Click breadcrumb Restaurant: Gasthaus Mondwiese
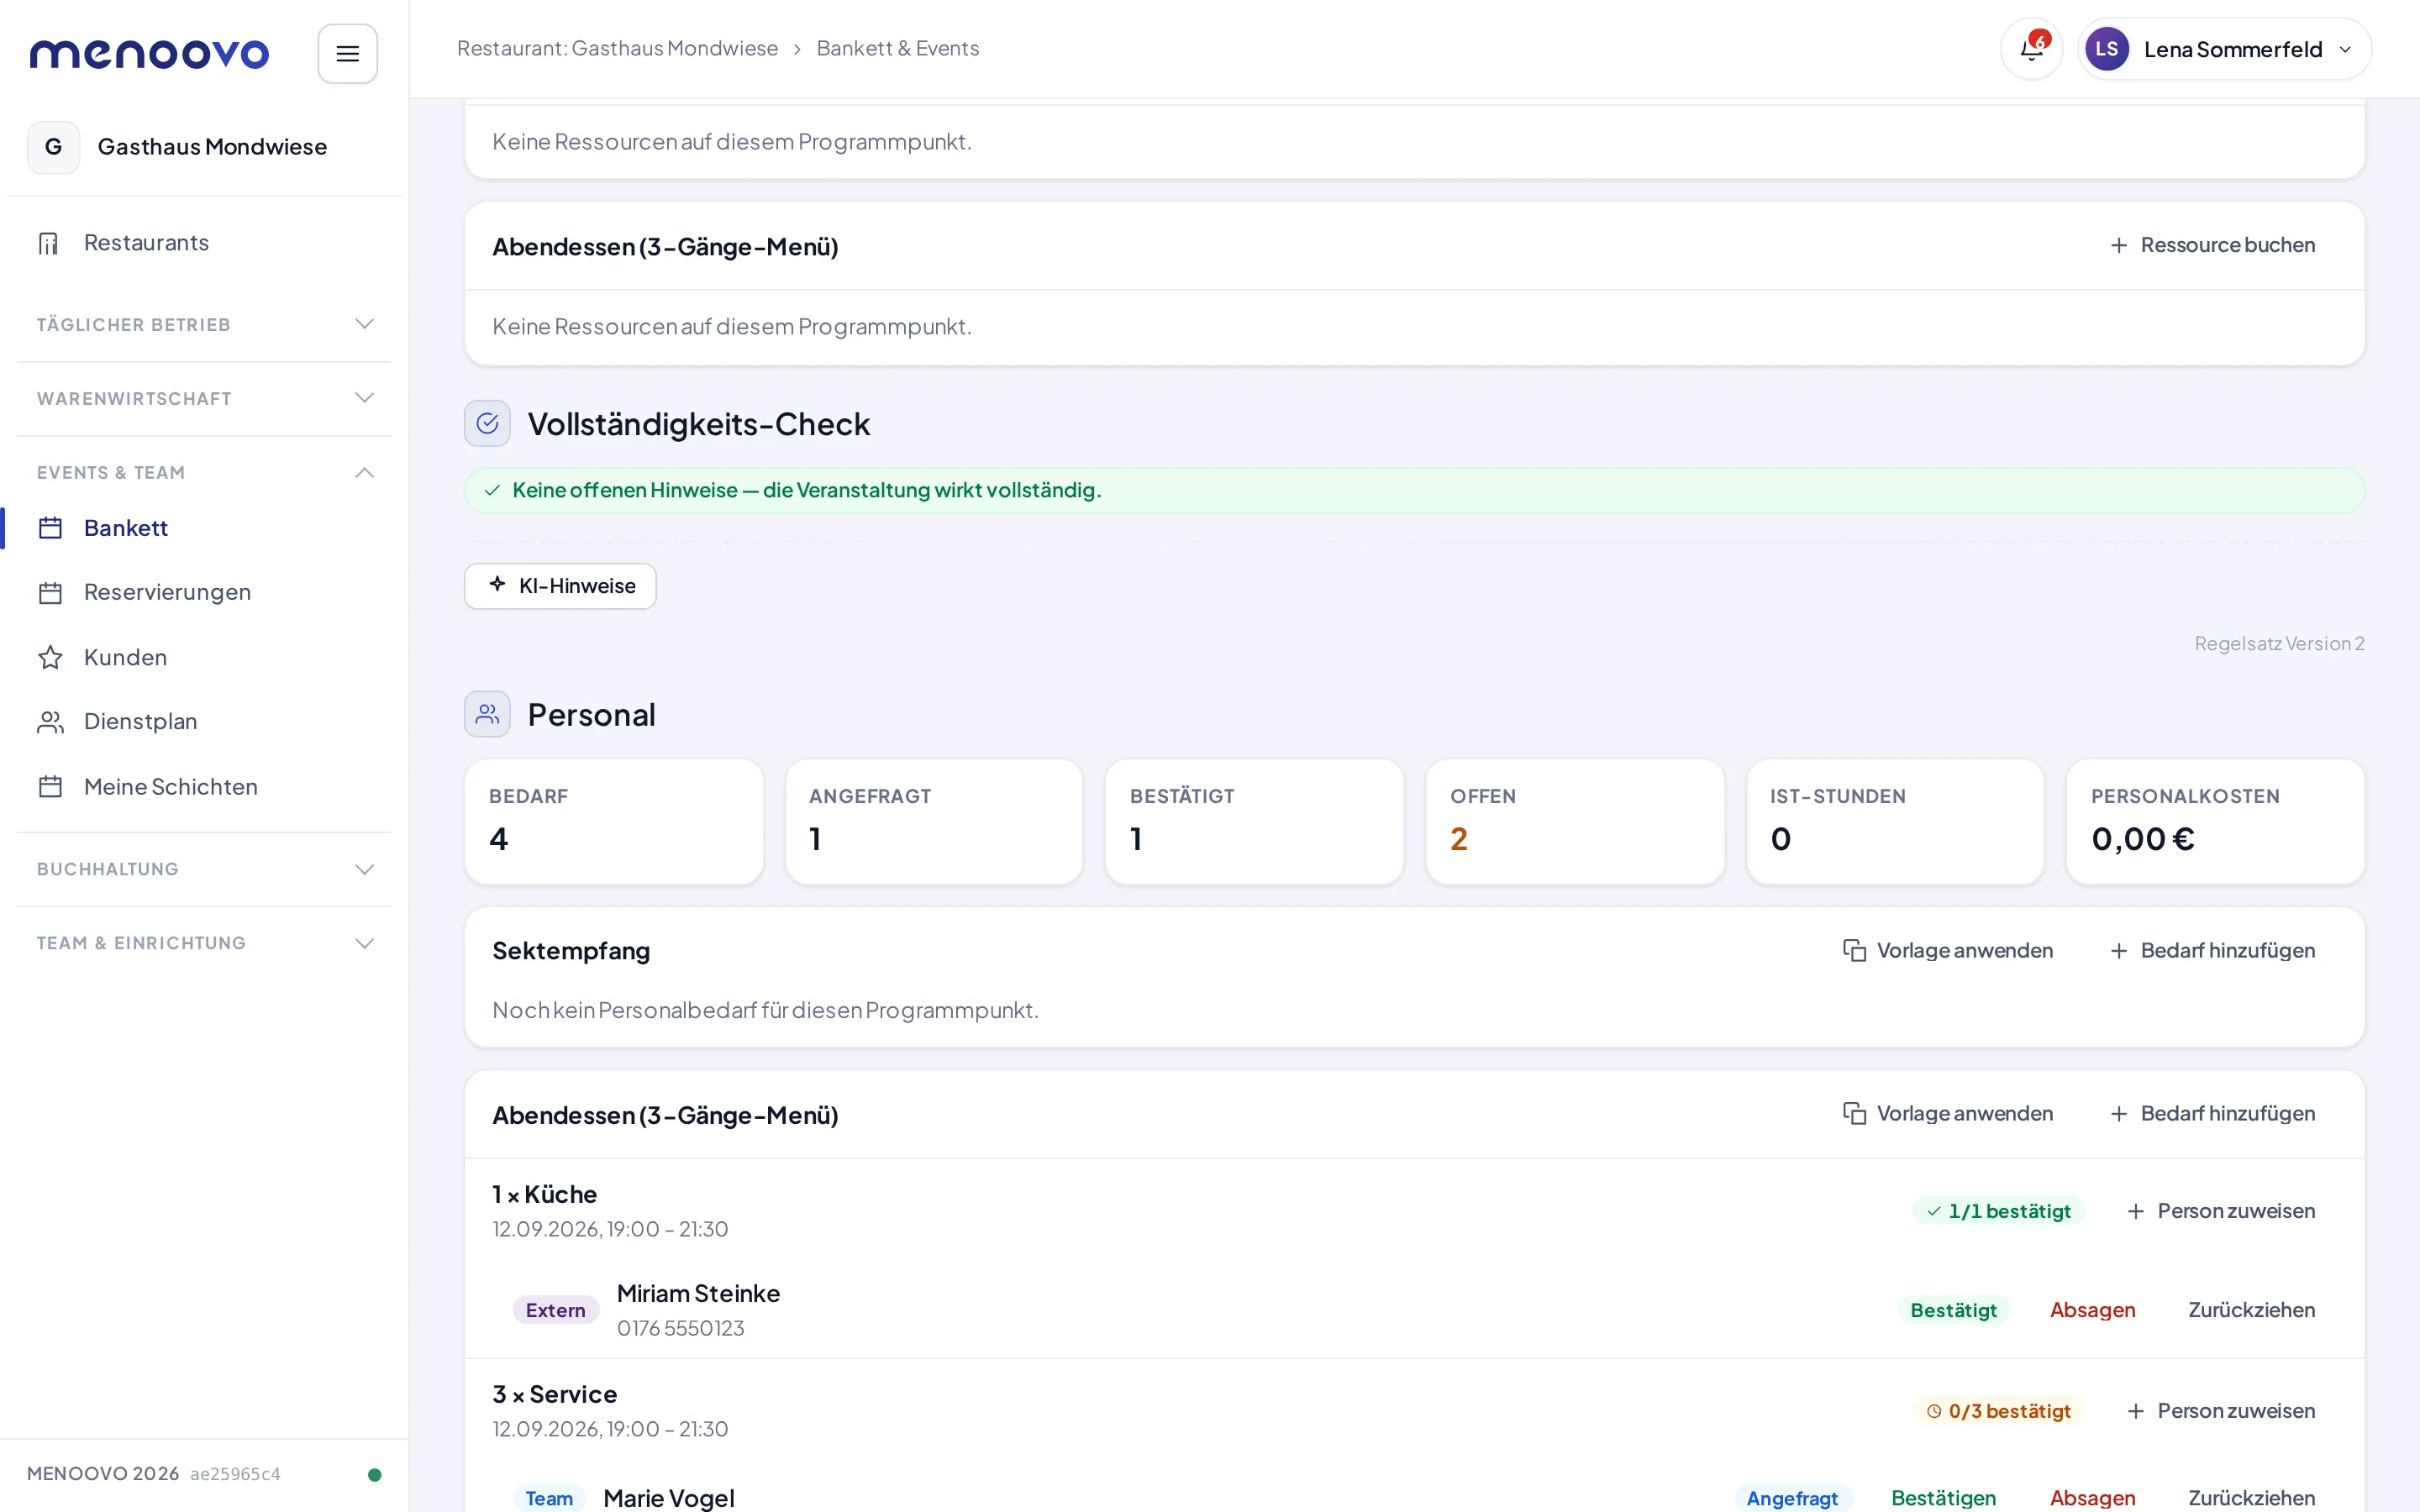2420x1512 pixels. [x=617, y=48]
